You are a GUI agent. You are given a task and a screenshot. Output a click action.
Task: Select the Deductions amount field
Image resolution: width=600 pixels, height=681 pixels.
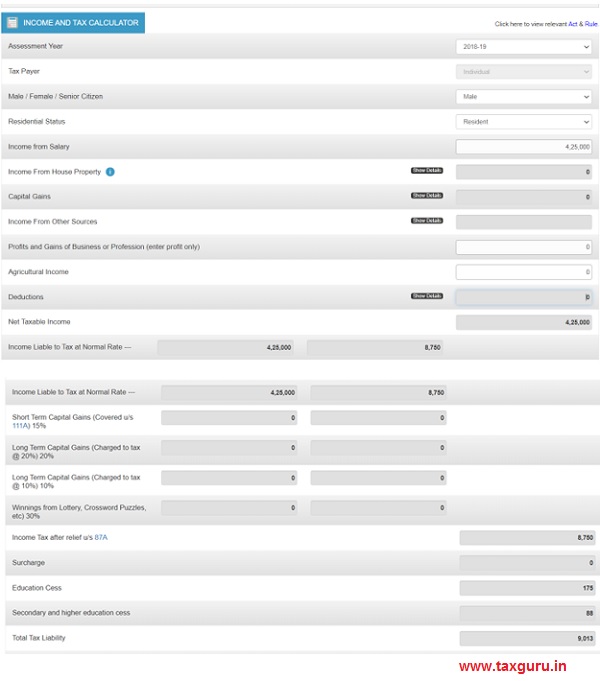click(x=523, y=297)
